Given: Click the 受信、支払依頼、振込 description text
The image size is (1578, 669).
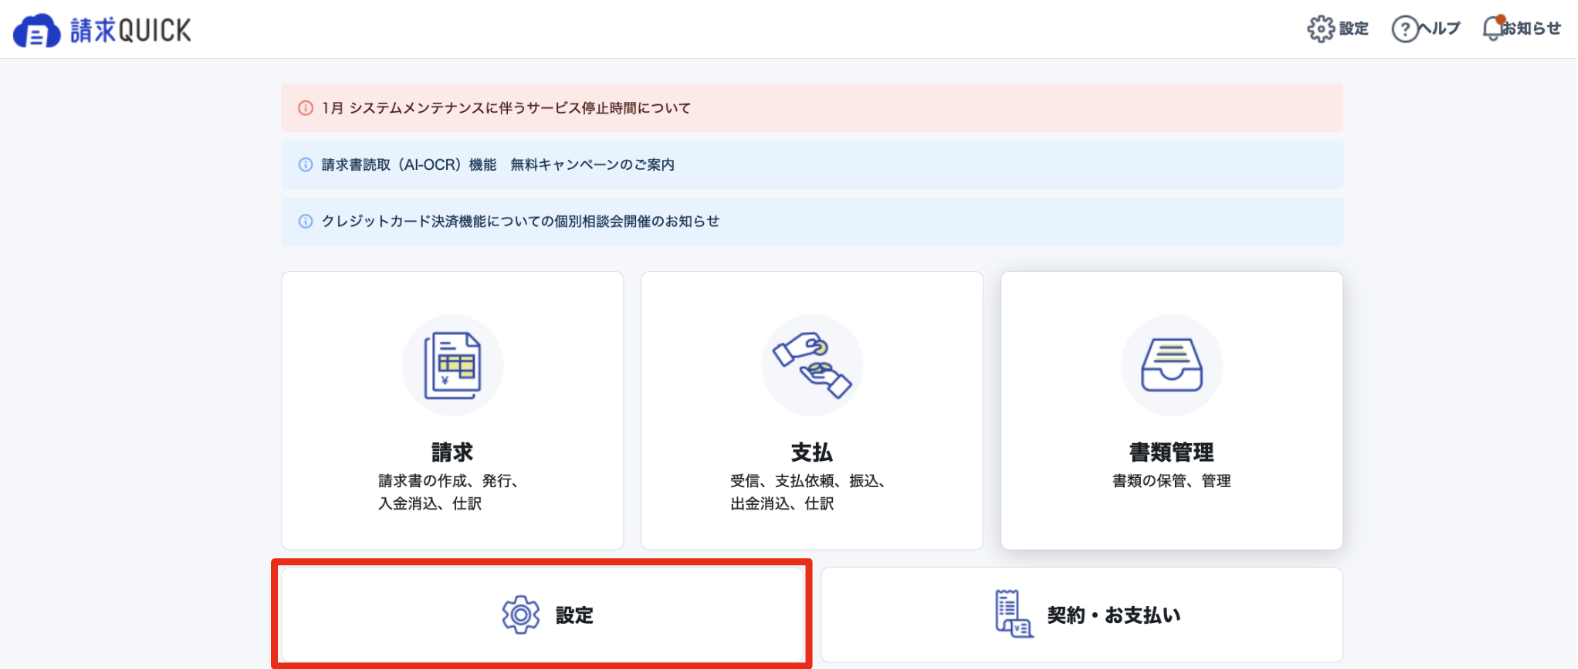Looking at the screenshot, I should tap(808, 492).
